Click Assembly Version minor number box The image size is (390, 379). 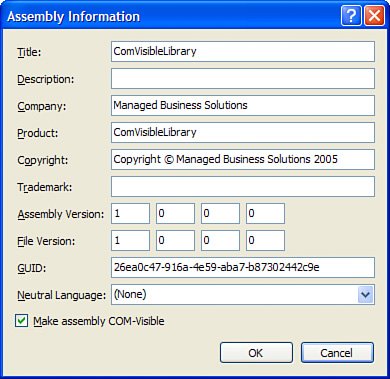point(175,214)
